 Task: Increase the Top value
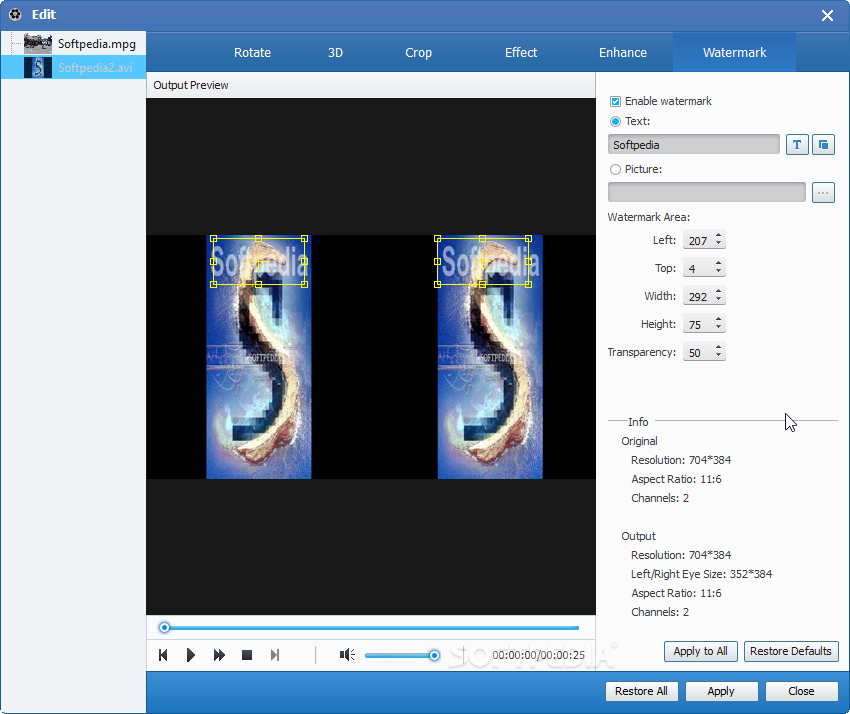click(718, 264)
